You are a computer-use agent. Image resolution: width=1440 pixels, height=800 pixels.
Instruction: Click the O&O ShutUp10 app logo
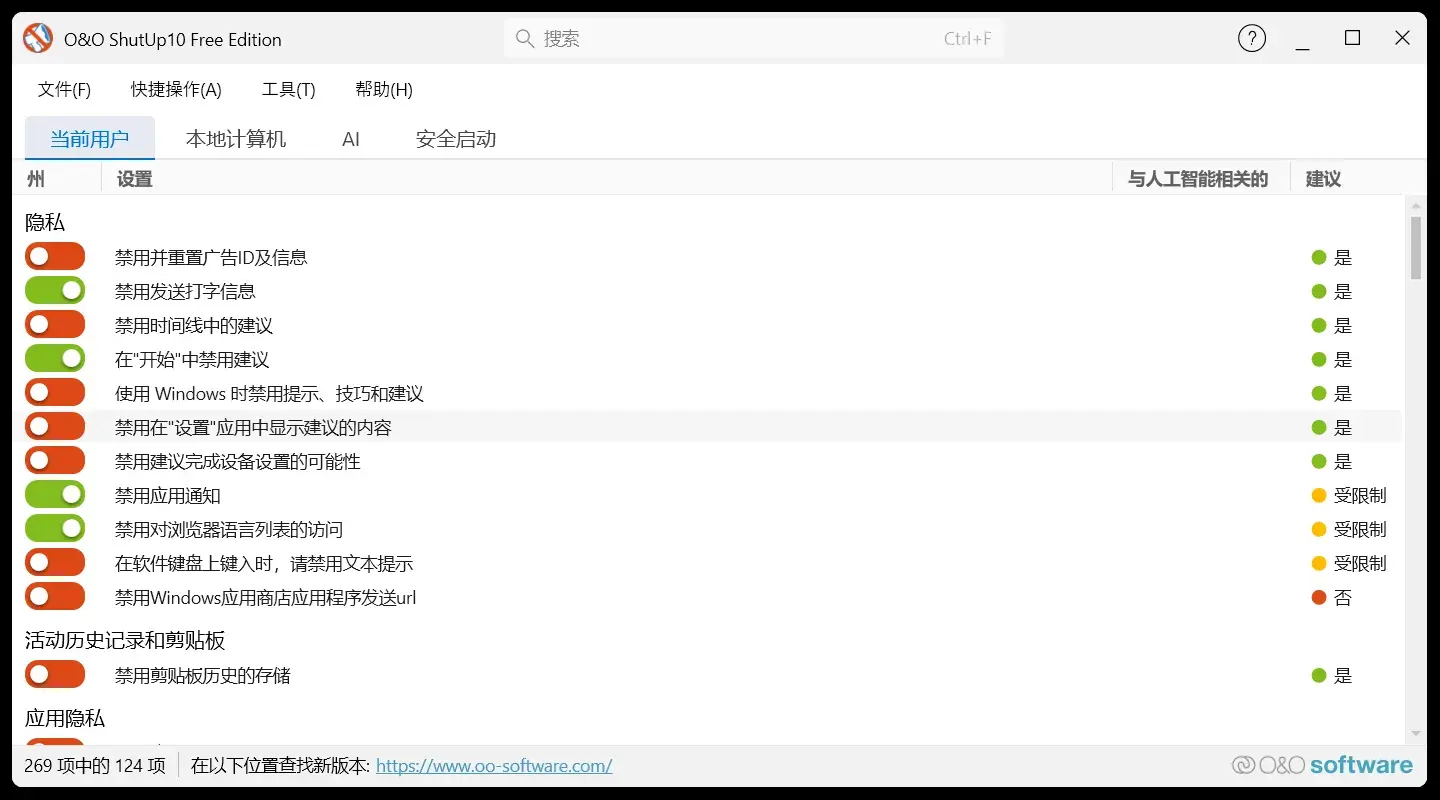click(38, 39)
